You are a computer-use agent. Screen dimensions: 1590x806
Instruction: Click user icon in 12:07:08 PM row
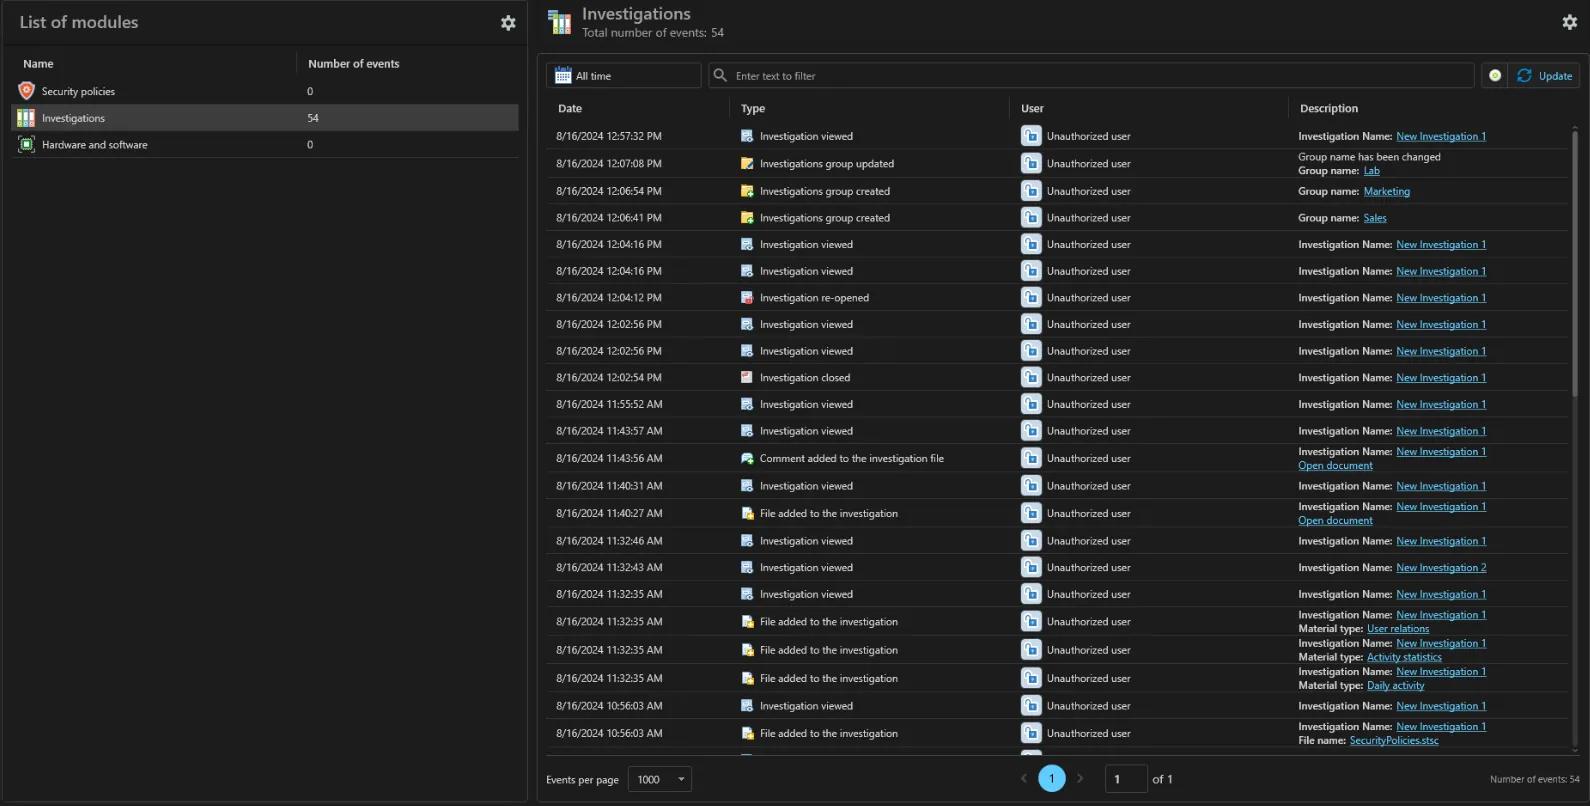(1031, 163)
